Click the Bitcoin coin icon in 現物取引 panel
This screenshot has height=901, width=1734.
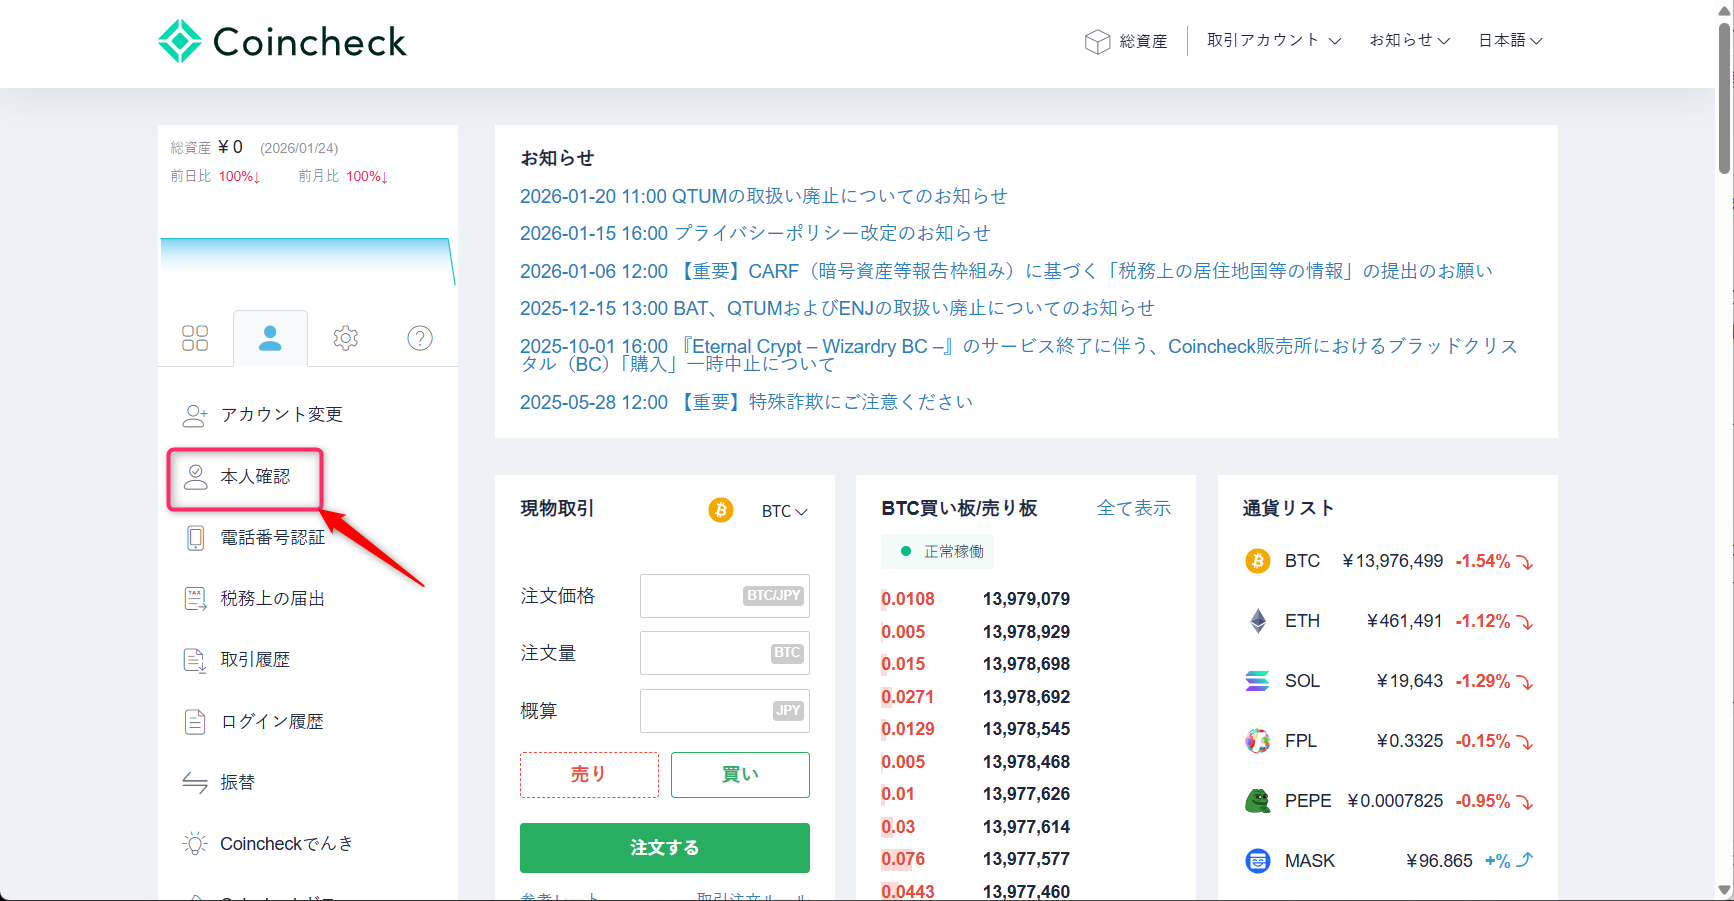[x=720, y=510]
